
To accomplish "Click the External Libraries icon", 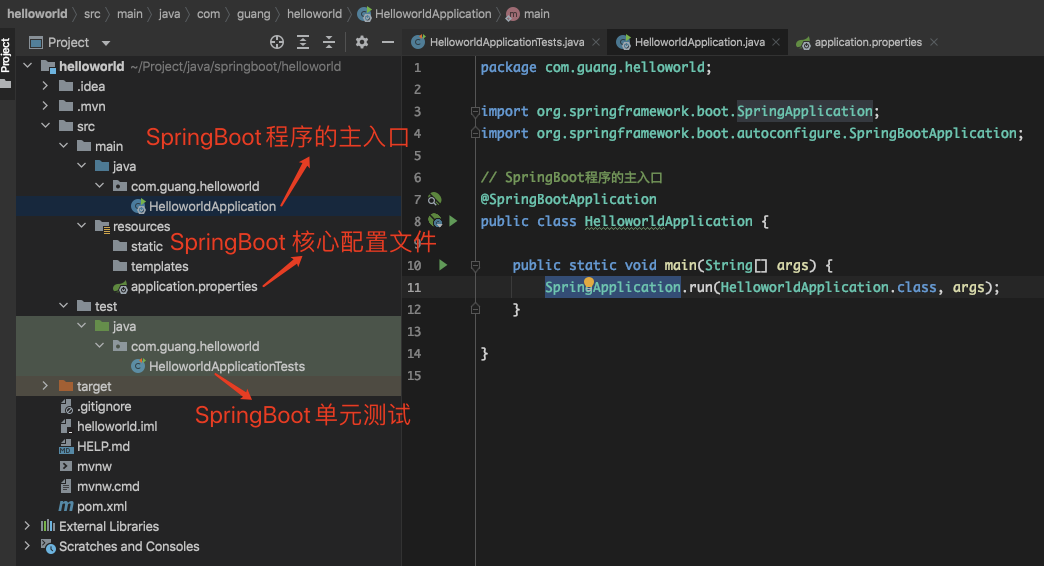I will click(48, 526).
